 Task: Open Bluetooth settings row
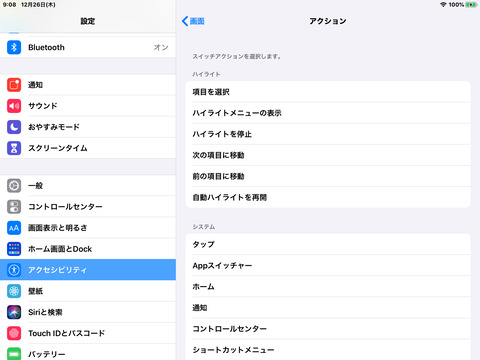(88, 47)
